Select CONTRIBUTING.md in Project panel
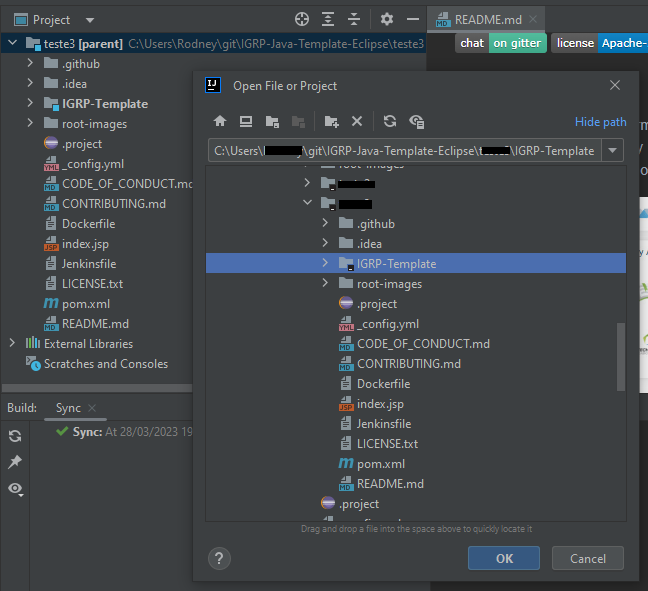 [105, 204]
